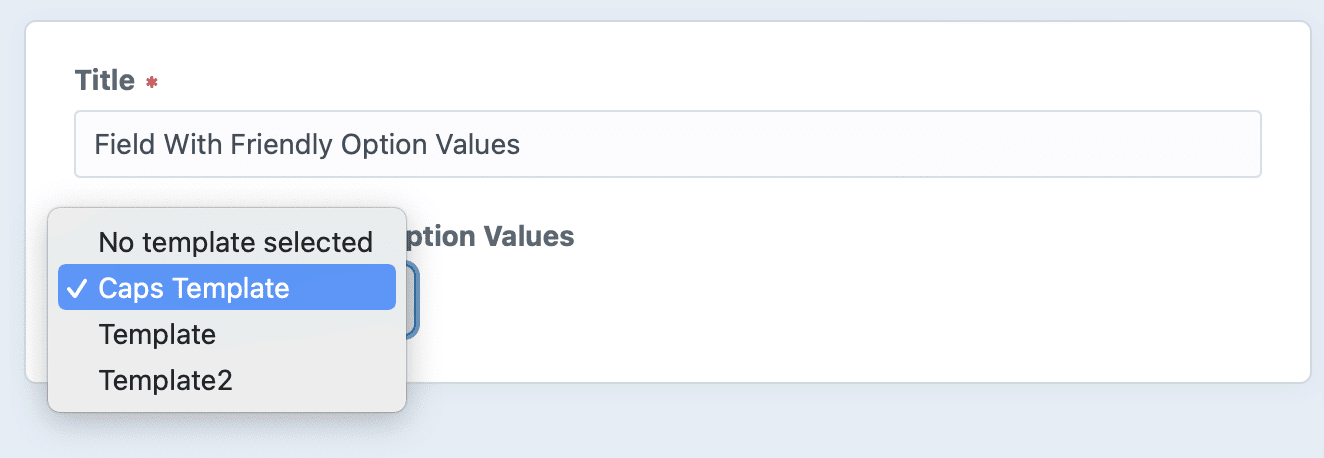Click the partially hidden "ption Values" label
This screenshot has width=1324, height=458.
pyautogui.click(x=490, y=237)
